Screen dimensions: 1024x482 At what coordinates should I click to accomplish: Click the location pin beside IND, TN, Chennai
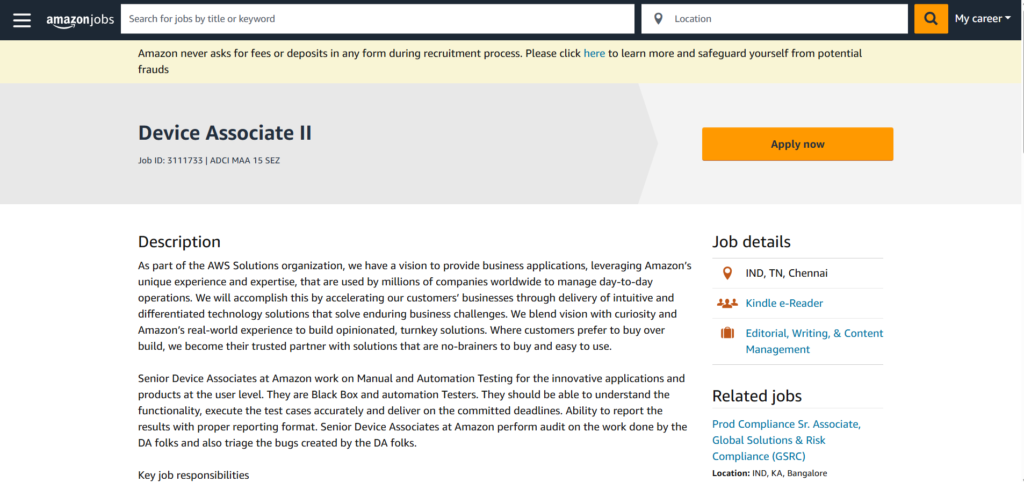[727, 273]
